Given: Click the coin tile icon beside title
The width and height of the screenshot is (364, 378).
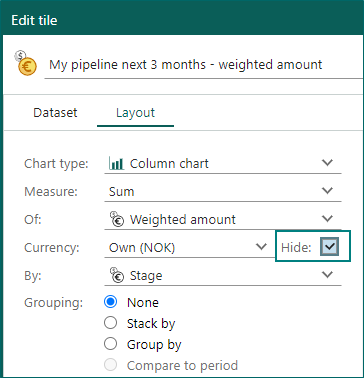Looking at the screenshot, I should [x=25, y=63].
